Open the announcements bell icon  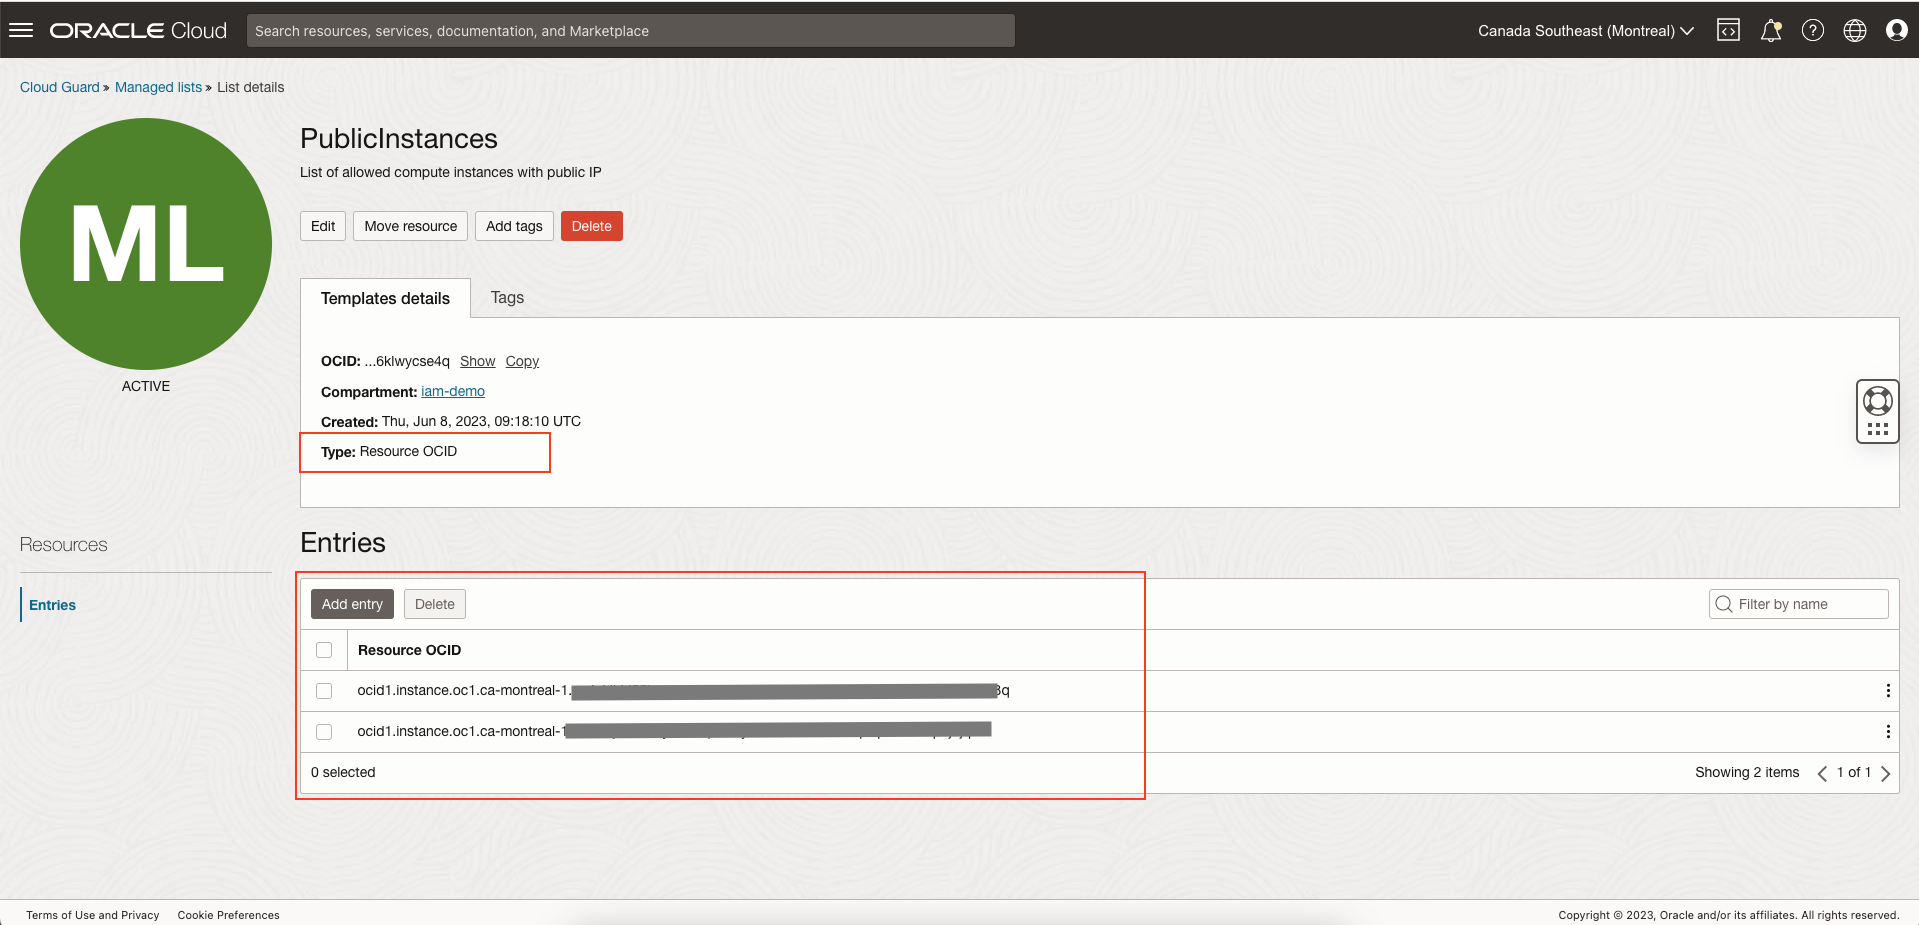1771,30
